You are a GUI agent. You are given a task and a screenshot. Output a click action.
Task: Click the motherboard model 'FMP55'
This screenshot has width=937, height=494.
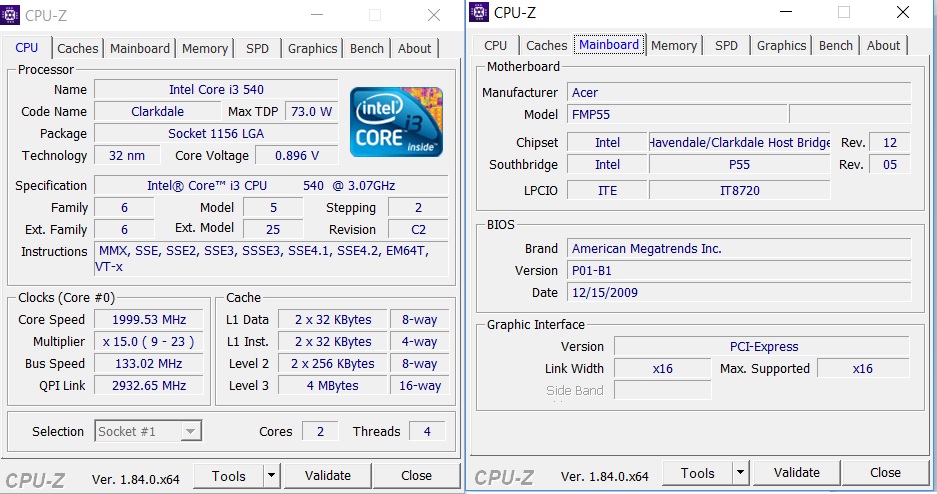pyautogui.click(x=677, y=115)
